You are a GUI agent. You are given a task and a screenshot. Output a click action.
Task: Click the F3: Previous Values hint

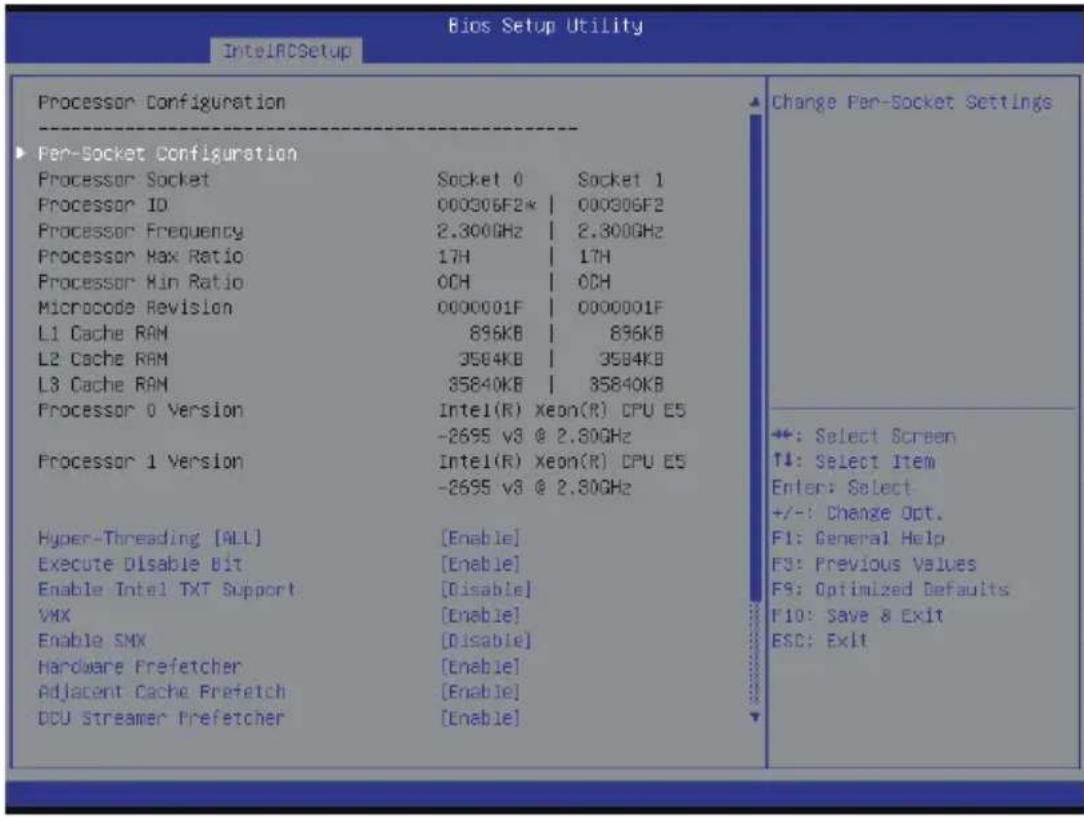[x=874, y=564]
